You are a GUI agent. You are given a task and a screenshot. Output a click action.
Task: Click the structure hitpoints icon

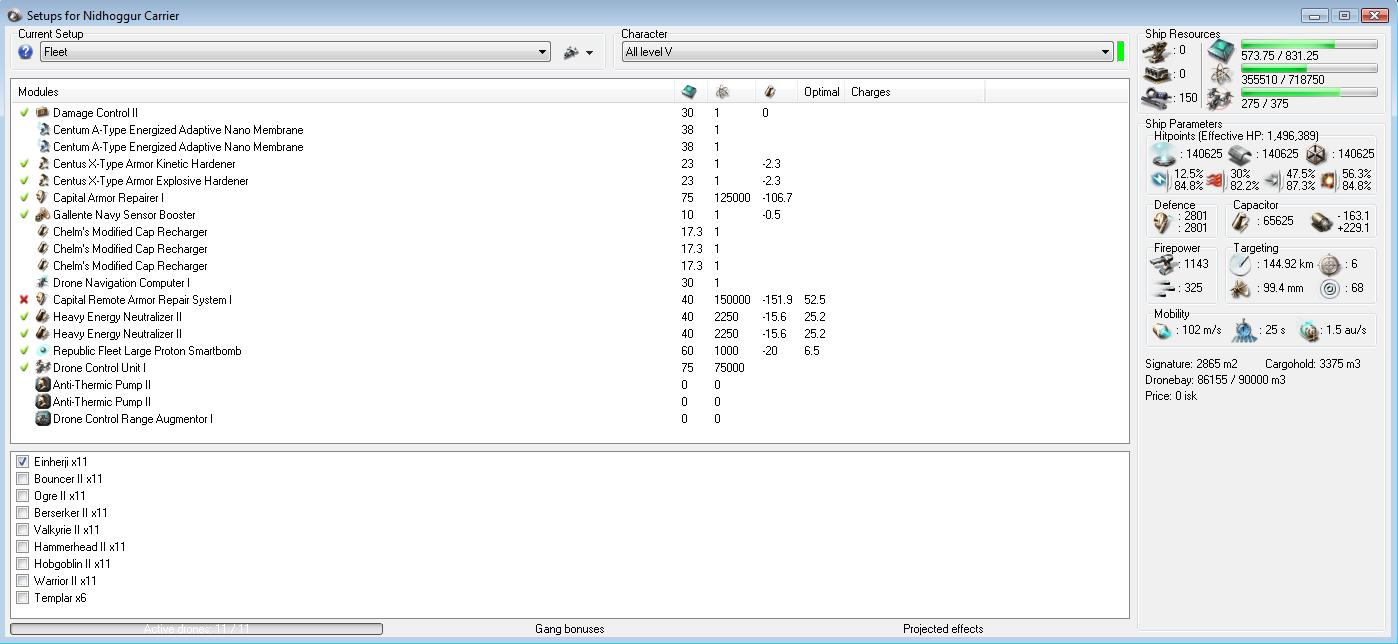(x=1316, y=154)
